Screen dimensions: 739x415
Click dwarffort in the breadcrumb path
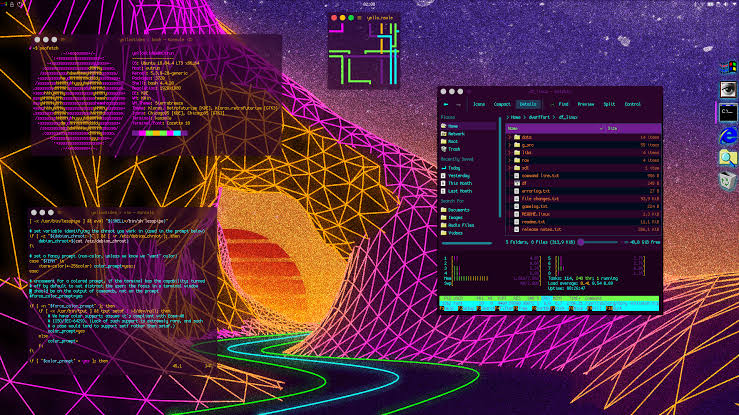539,117
